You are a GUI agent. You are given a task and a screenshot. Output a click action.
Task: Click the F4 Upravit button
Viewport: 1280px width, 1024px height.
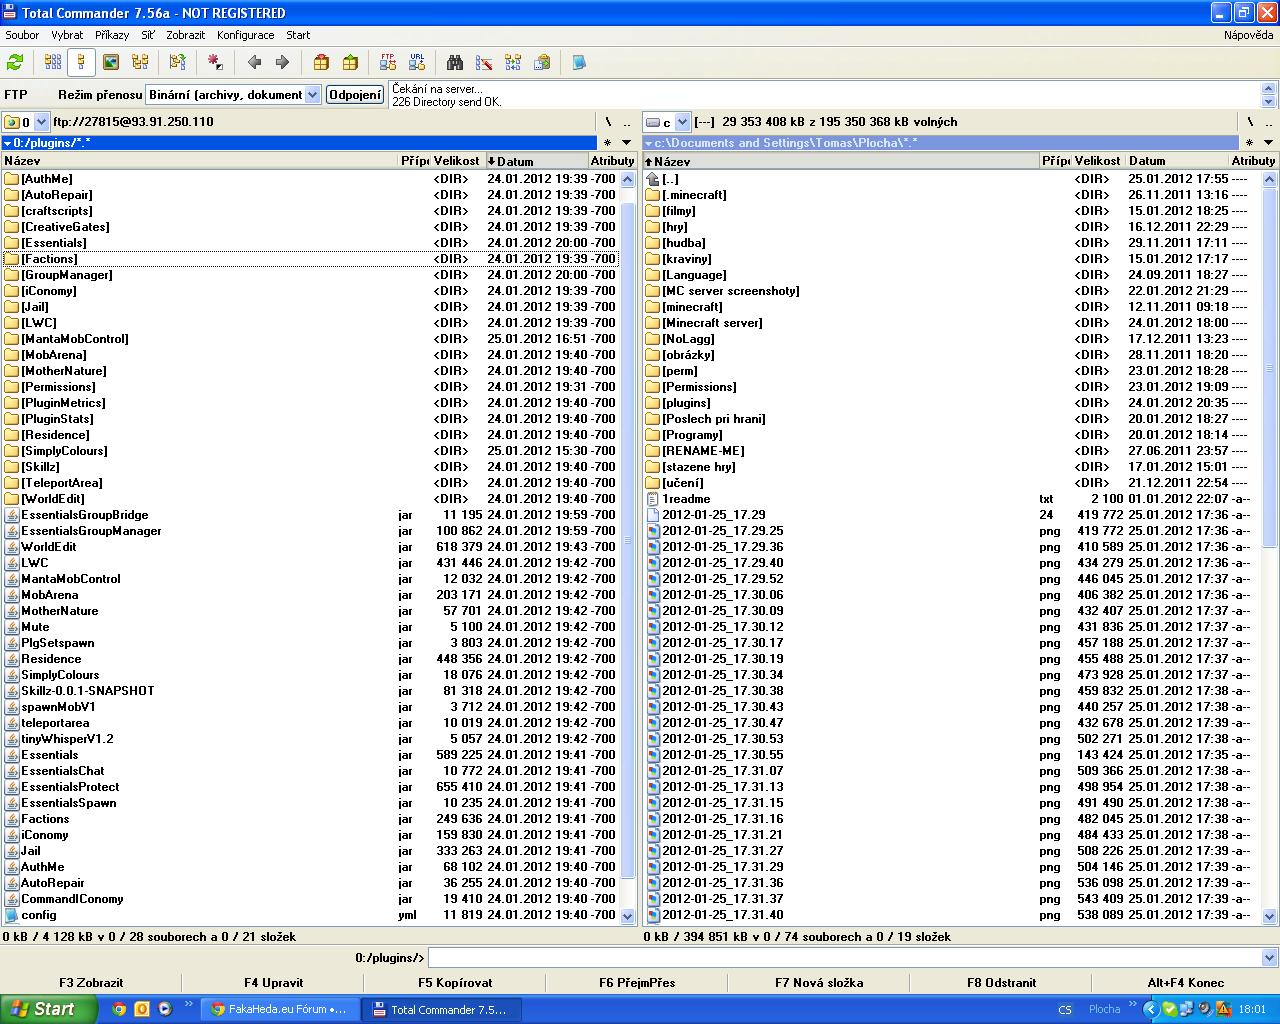273,983
